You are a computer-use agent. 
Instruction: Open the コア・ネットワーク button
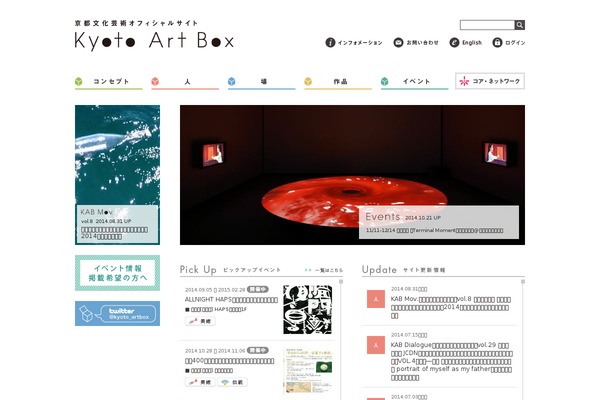490,81
